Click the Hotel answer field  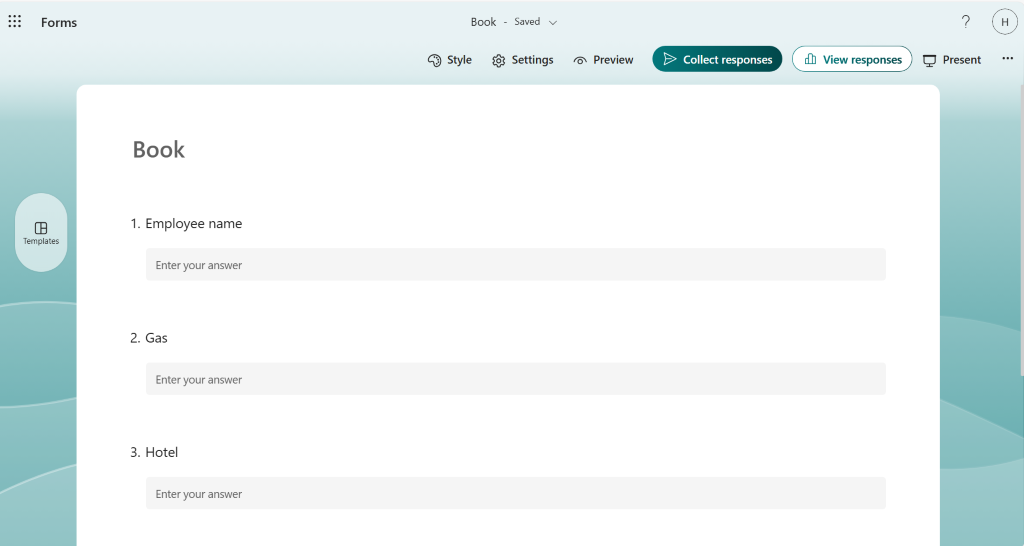[515, 493]
